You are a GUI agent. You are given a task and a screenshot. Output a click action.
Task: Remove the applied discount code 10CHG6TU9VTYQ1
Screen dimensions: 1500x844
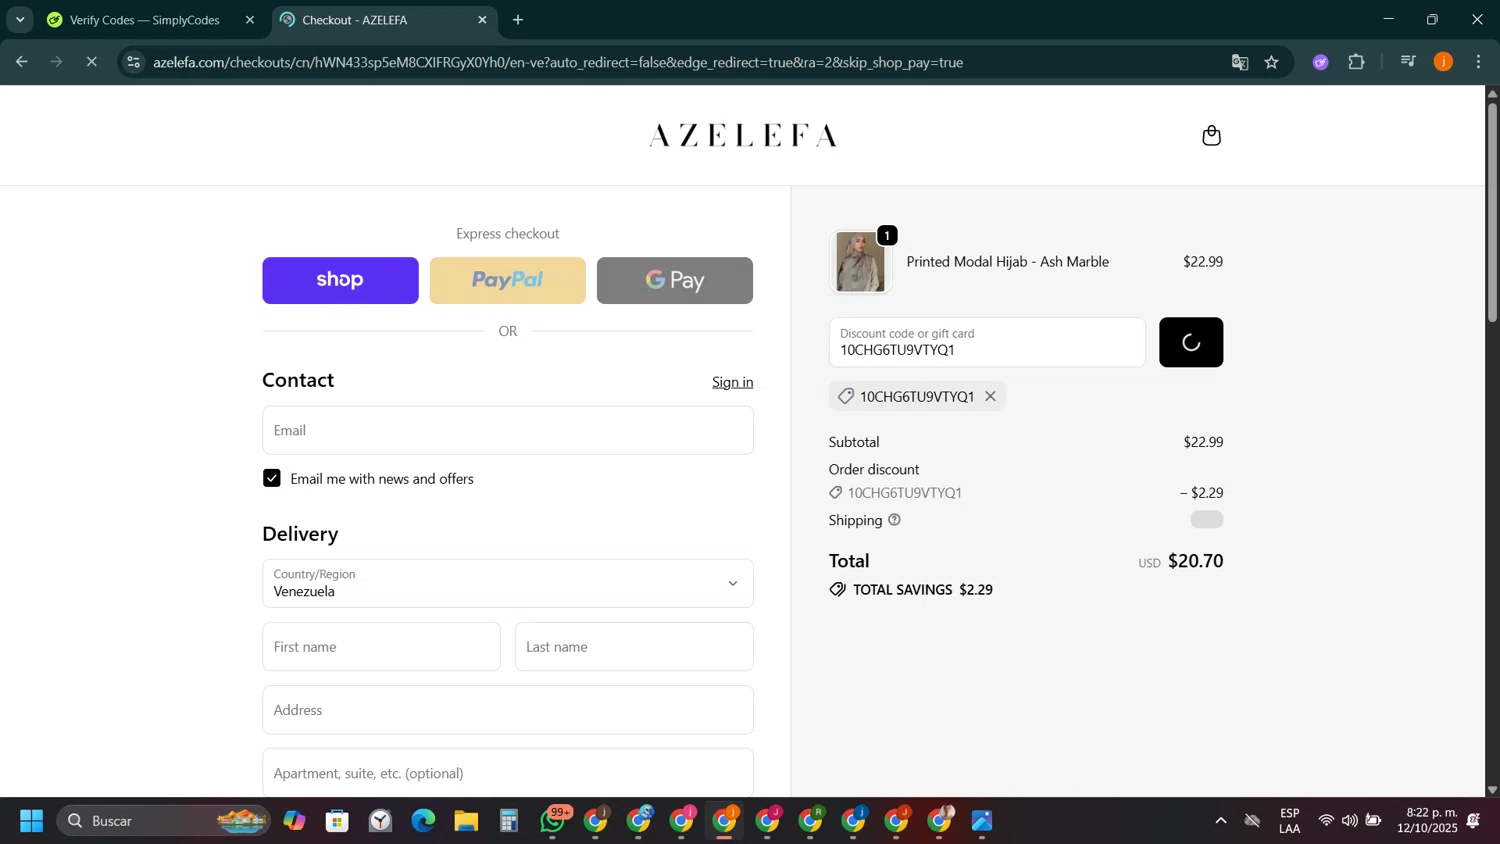click(x=990, y=396)
